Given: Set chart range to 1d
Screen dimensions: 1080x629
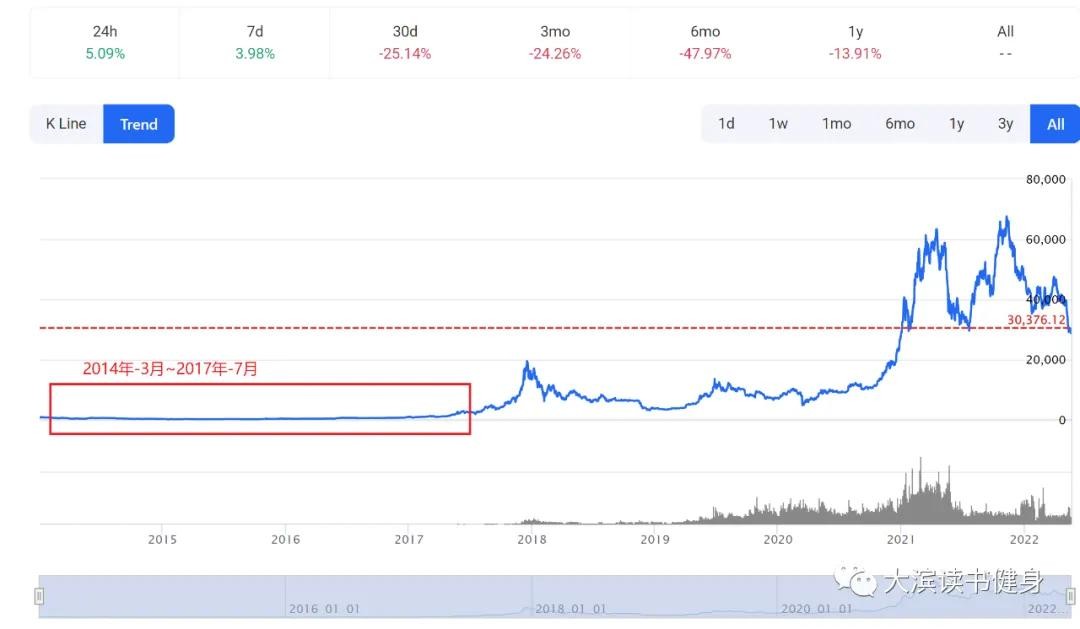Looking at the screenshot, I should pyautogui.click(x=726, y=124).
